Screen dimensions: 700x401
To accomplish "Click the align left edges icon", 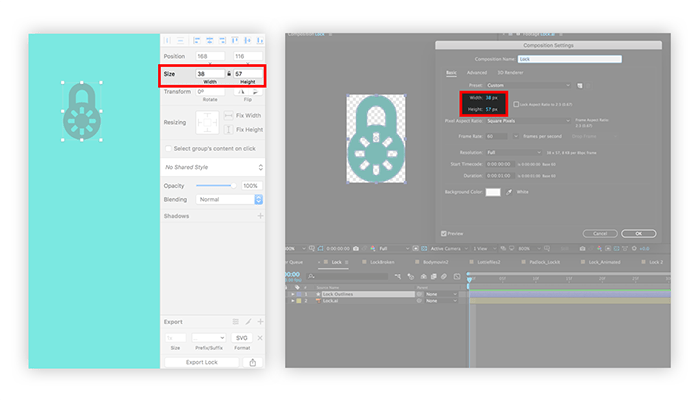I will [x=197, y=41].
